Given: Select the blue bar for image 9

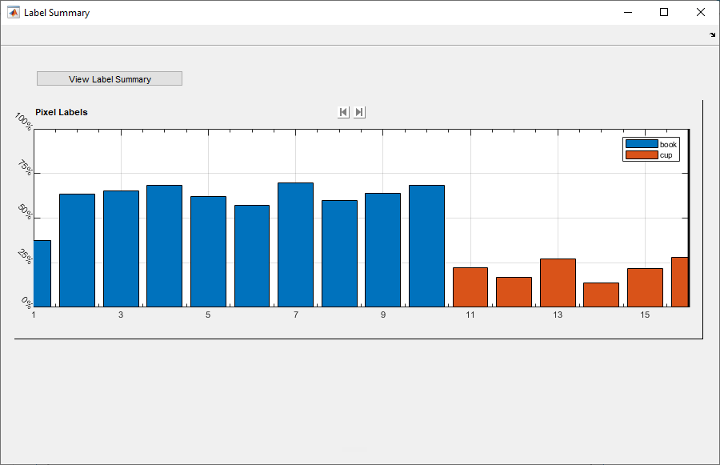Looking at the screenshot, I should 383,250.
